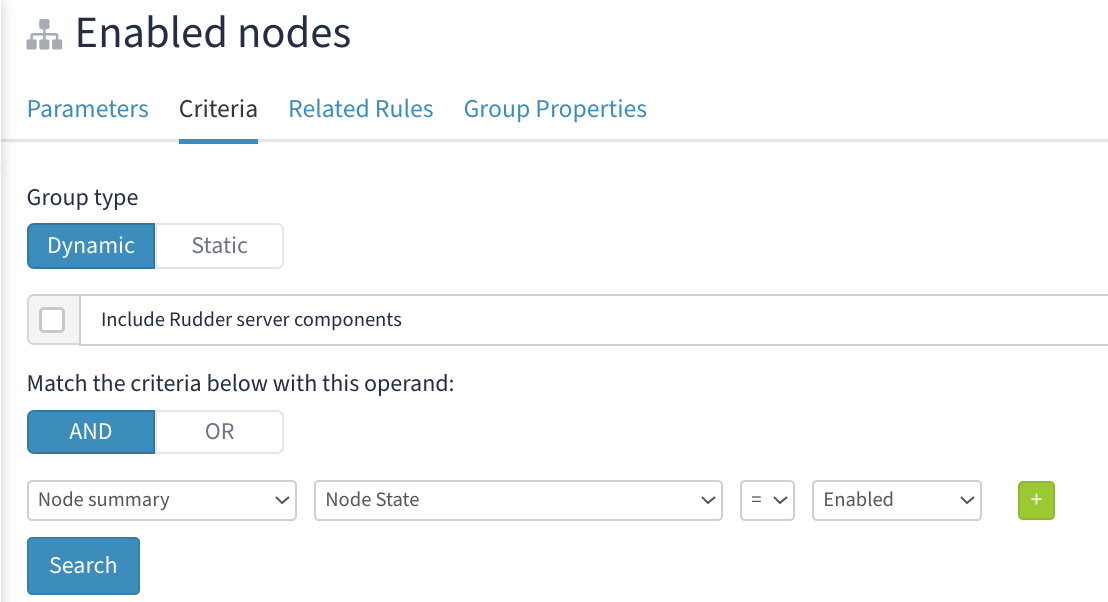Screen dimensions: 1108x602
Task: Expand the Node State attribute dropdown
Action: point(518,500)
